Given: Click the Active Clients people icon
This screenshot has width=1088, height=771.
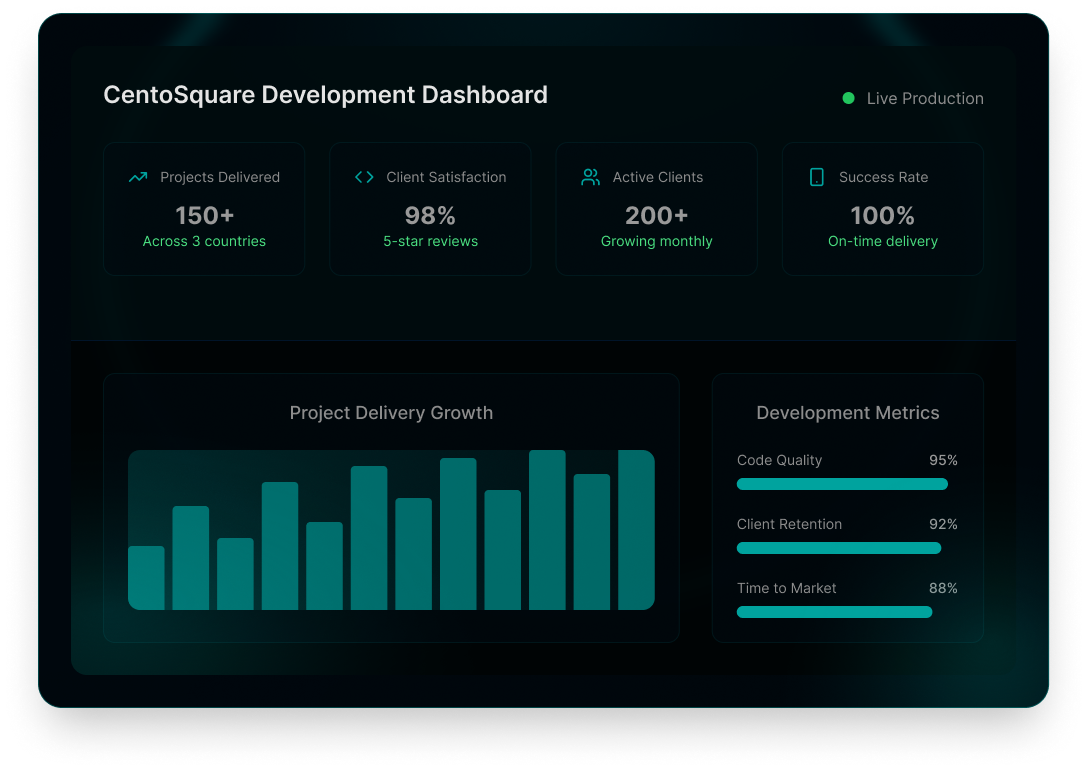Looking at the screenshot, I should 590,177.
